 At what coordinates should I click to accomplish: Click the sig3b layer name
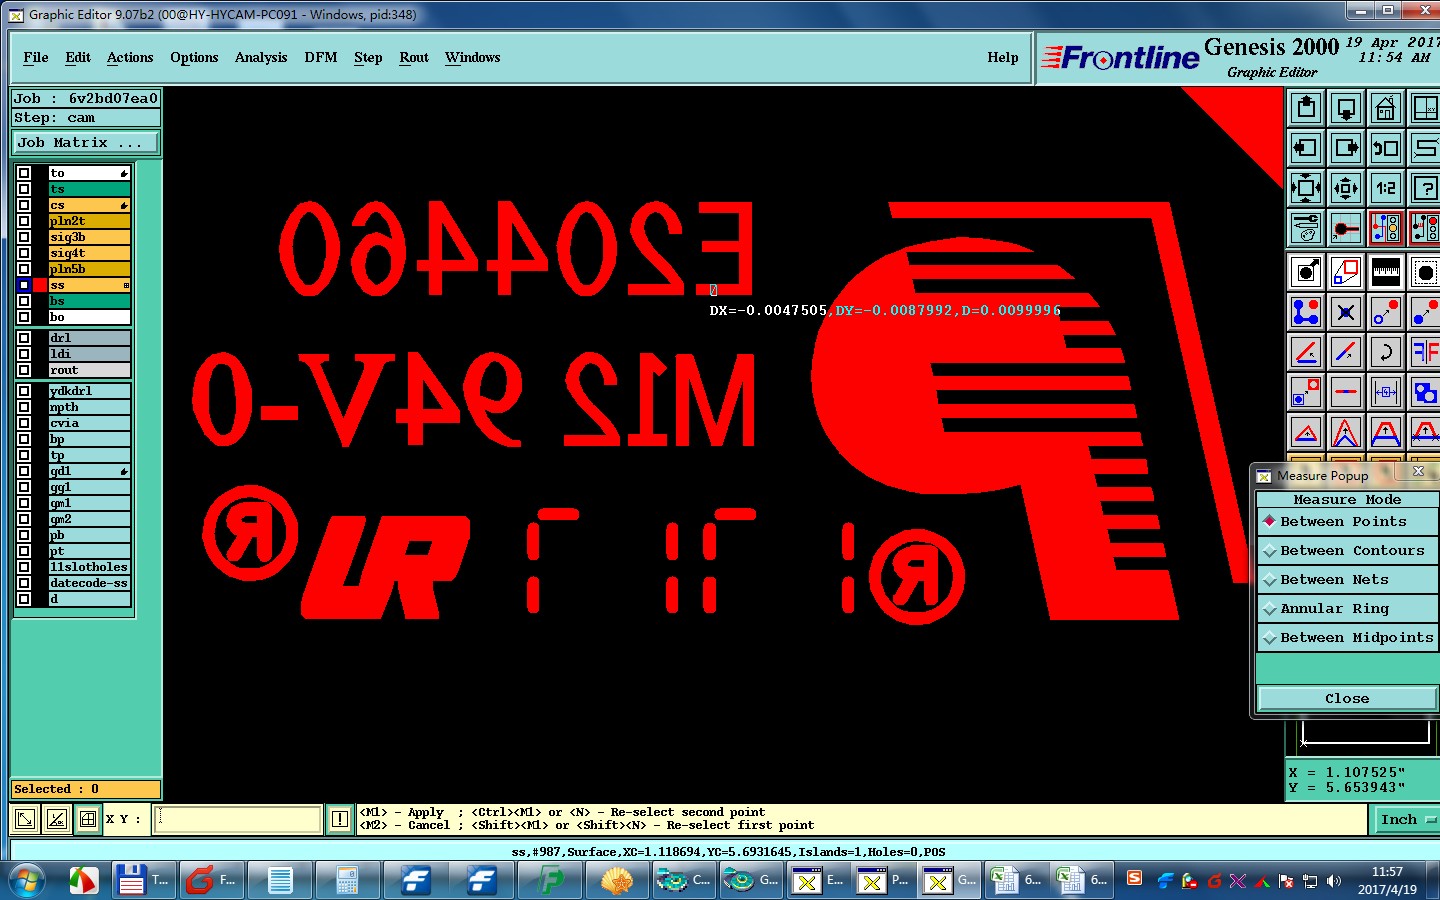click(89, 237)
